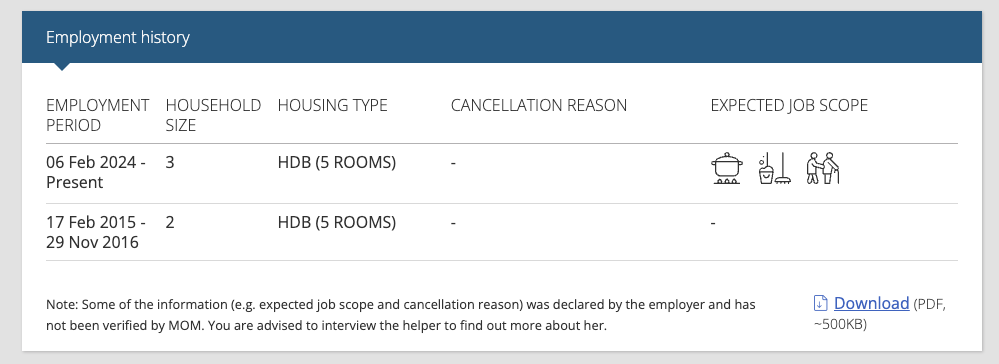999x364 pixels.
Task: Click the job scope dash in the 2015 row
Action: pyautogui.click(x=714, y=223)
